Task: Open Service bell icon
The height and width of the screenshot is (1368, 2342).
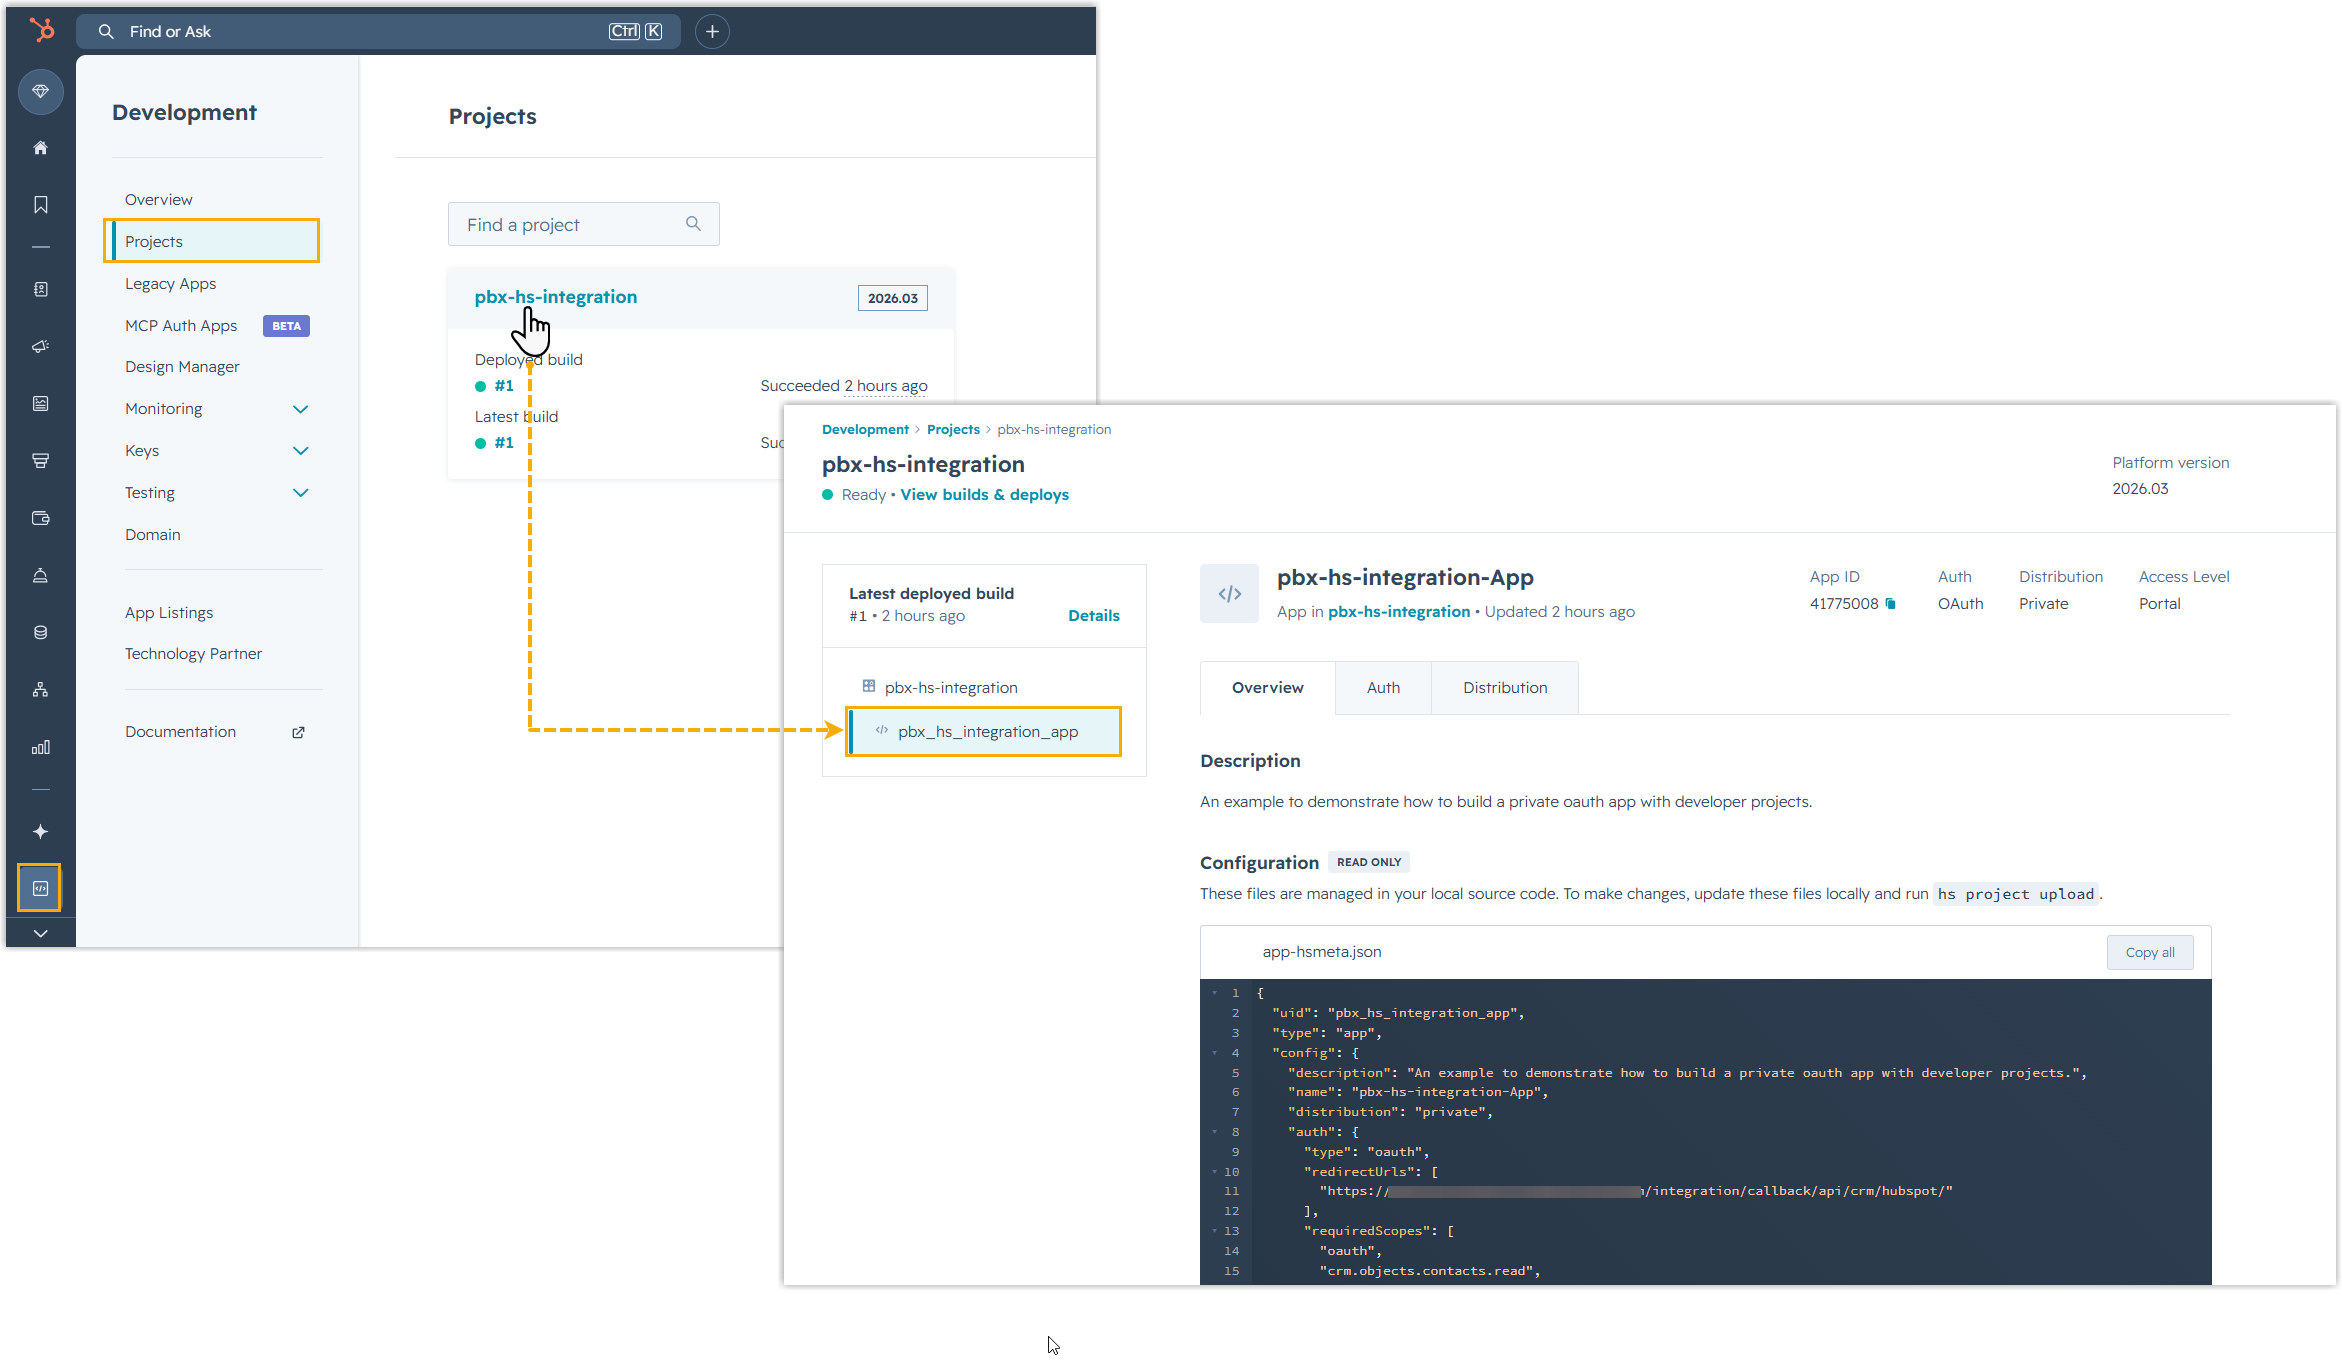Action: click(x=41, y=575)
